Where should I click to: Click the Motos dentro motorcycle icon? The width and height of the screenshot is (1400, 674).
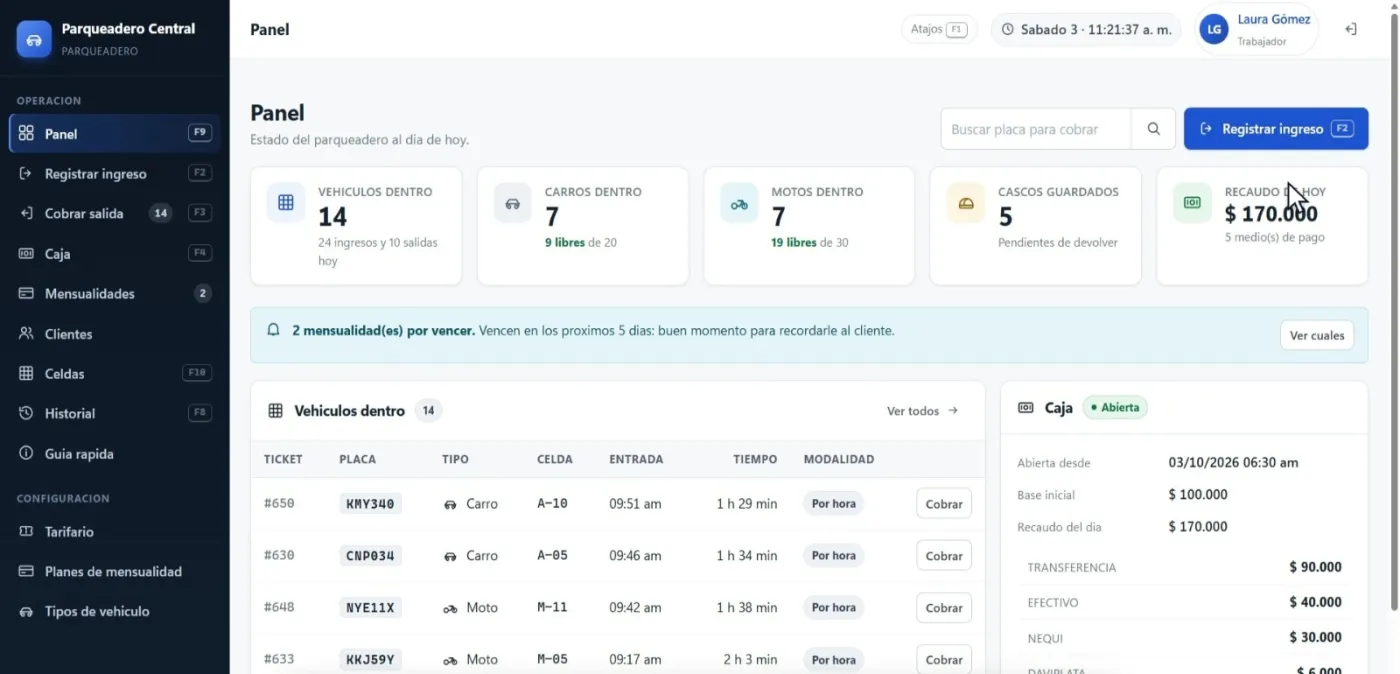pos(739,203)
